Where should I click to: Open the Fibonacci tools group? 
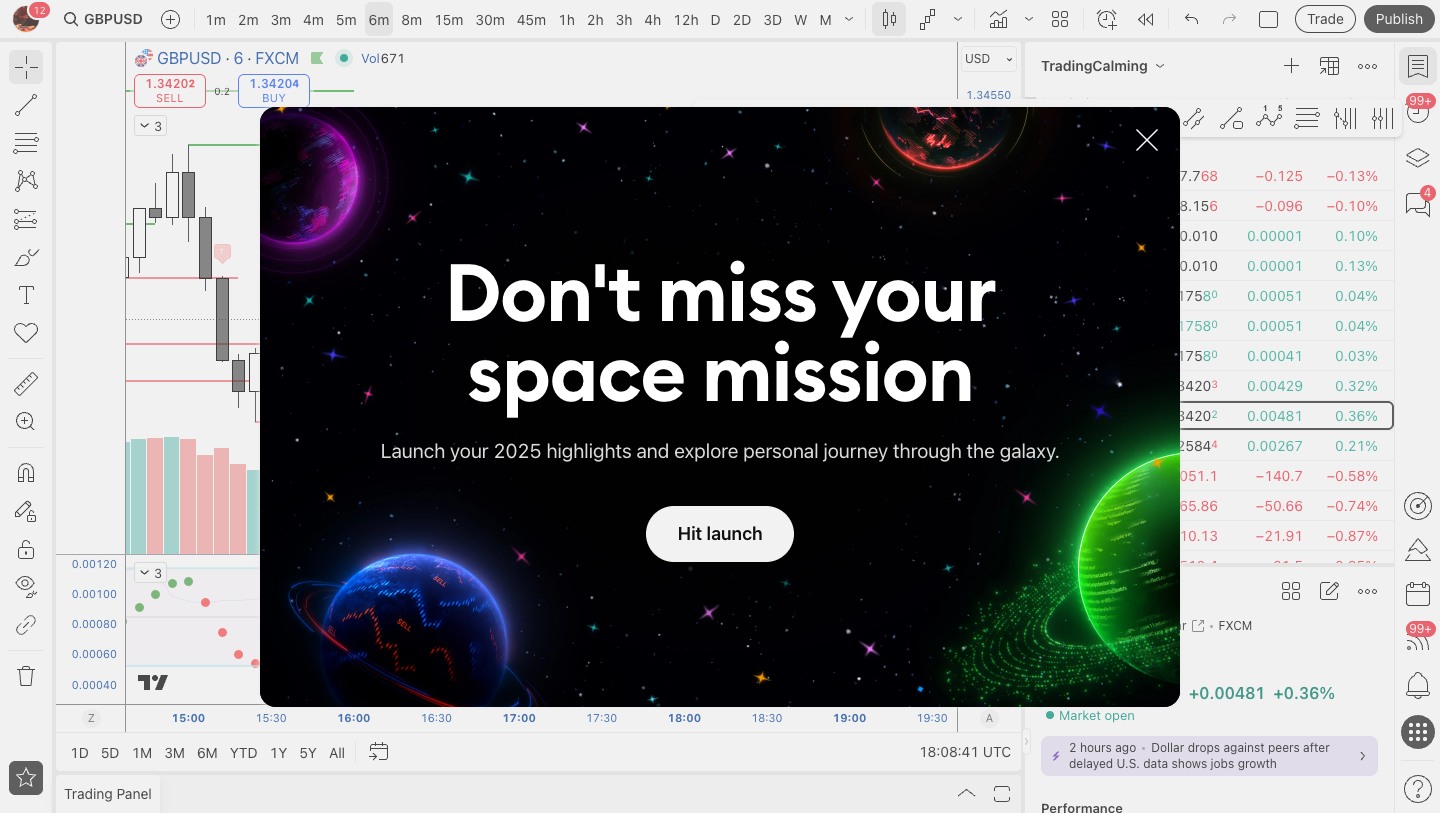point(26,143)
